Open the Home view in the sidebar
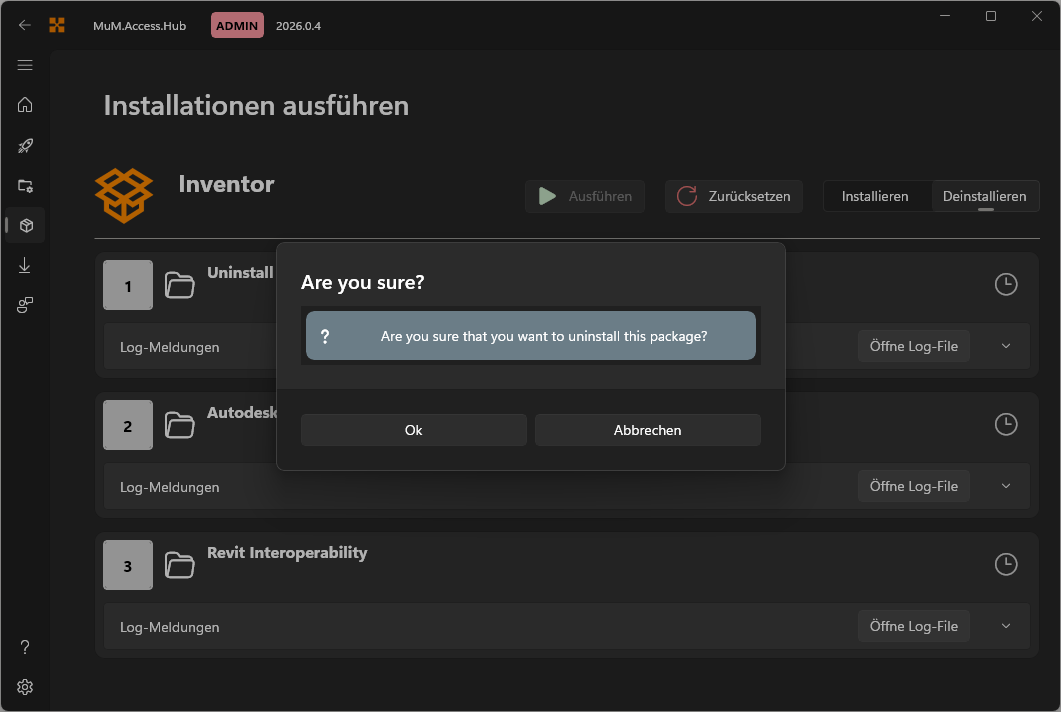Image resolution: width=1061 pixels, height=712 pixels. pos(25,105)
